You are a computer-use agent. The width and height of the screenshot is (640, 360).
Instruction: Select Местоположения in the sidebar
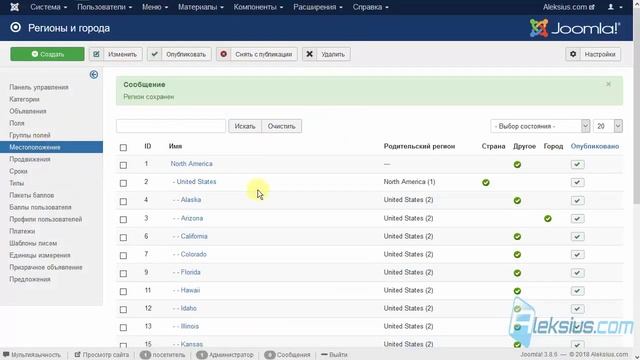[51, 147]
